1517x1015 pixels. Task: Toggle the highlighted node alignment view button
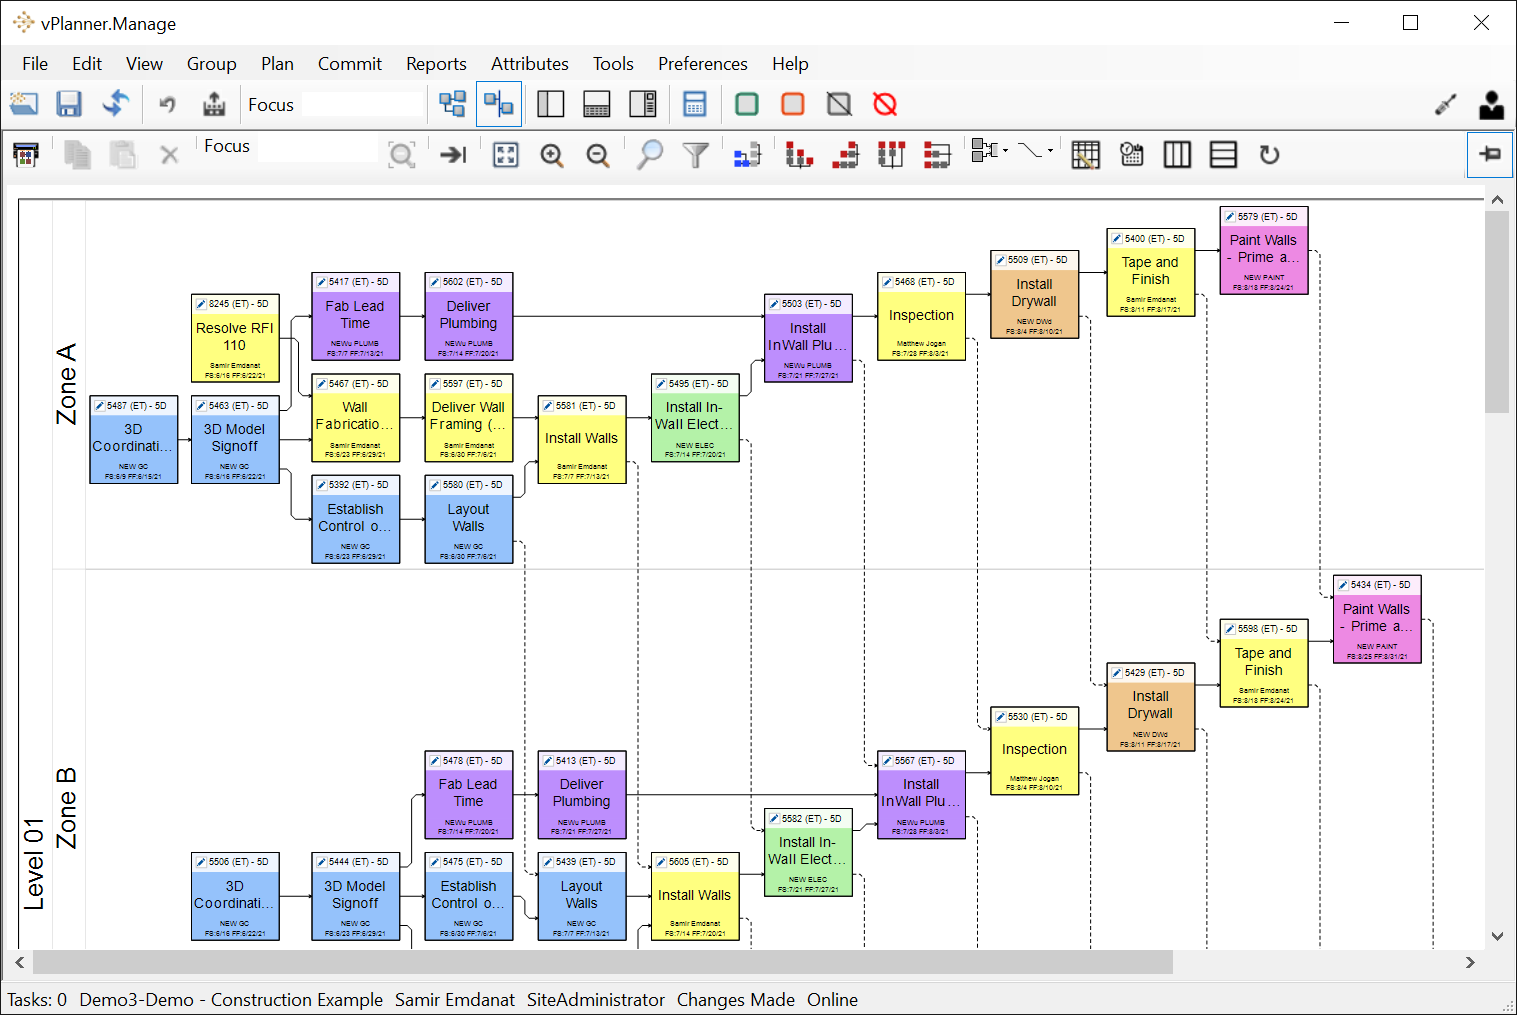[498, 104]
